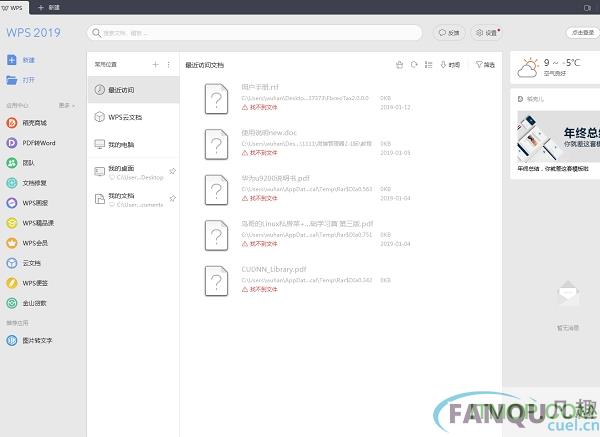Click the window icon in top-right corner
The width and height of the screenshot is (600, 437).
[x=587, y=8]
